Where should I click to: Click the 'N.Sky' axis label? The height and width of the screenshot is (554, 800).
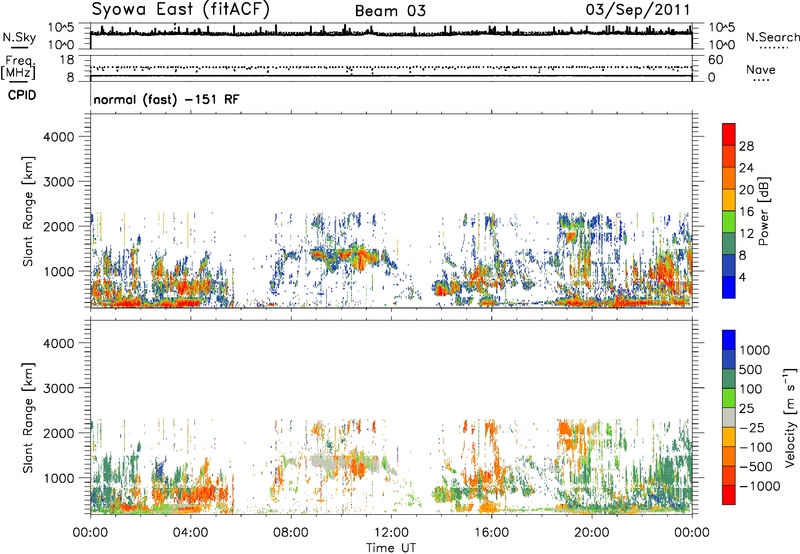point(19,37)
